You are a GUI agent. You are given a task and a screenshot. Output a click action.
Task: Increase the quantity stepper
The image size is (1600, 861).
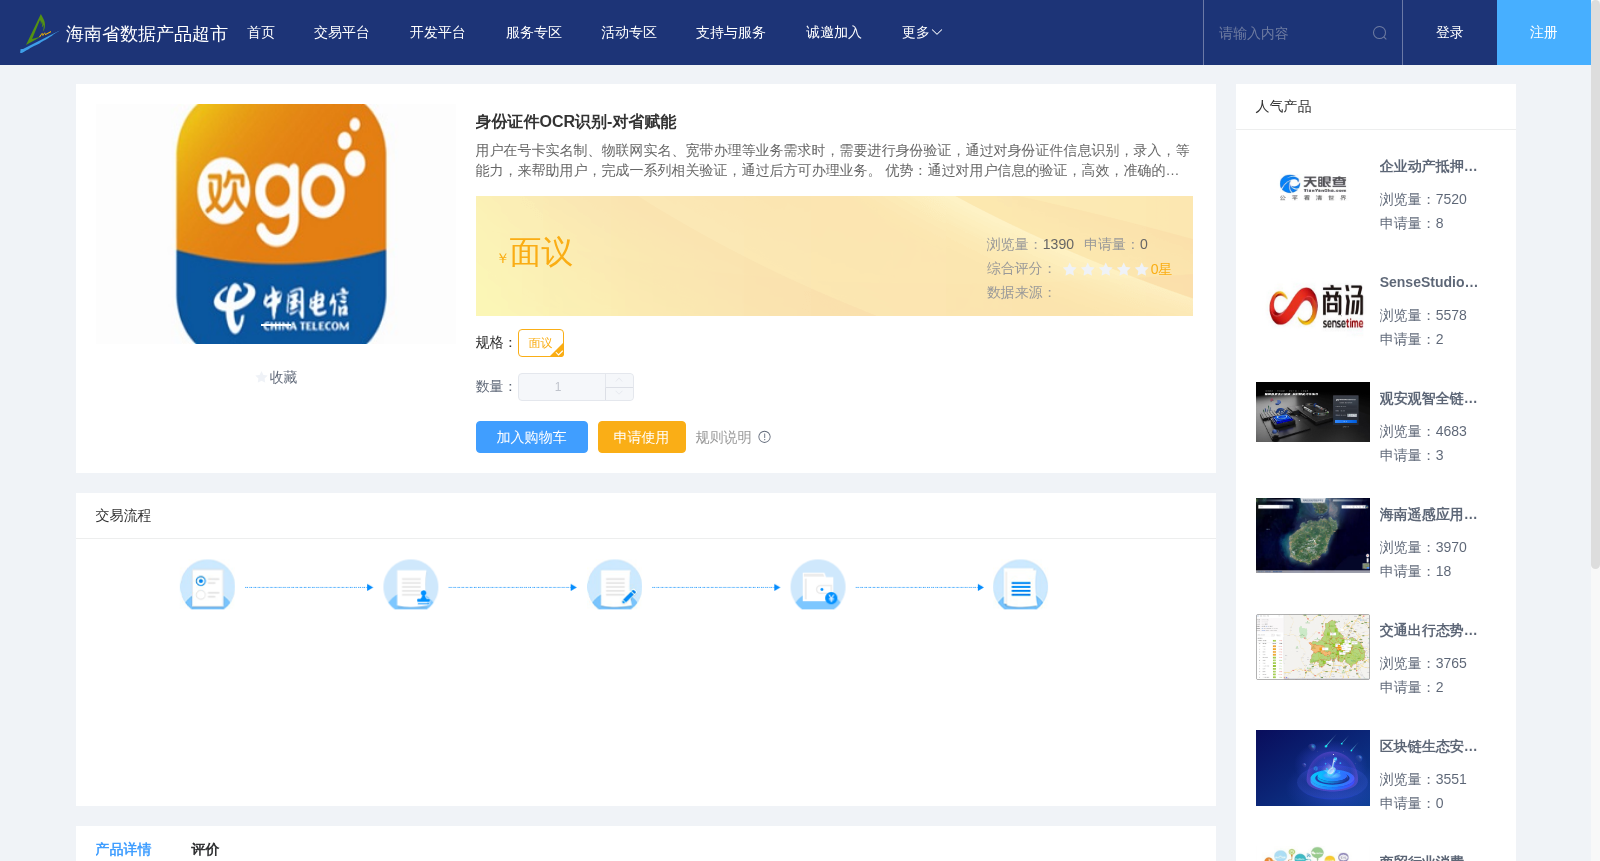pos(619,380)
